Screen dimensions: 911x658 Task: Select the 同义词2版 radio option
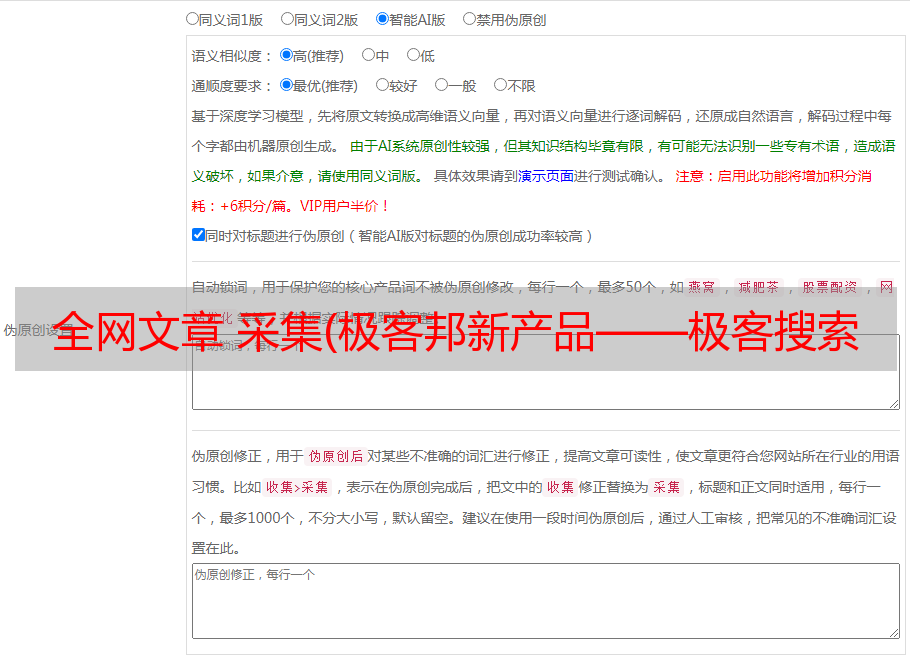coord(287,19)
